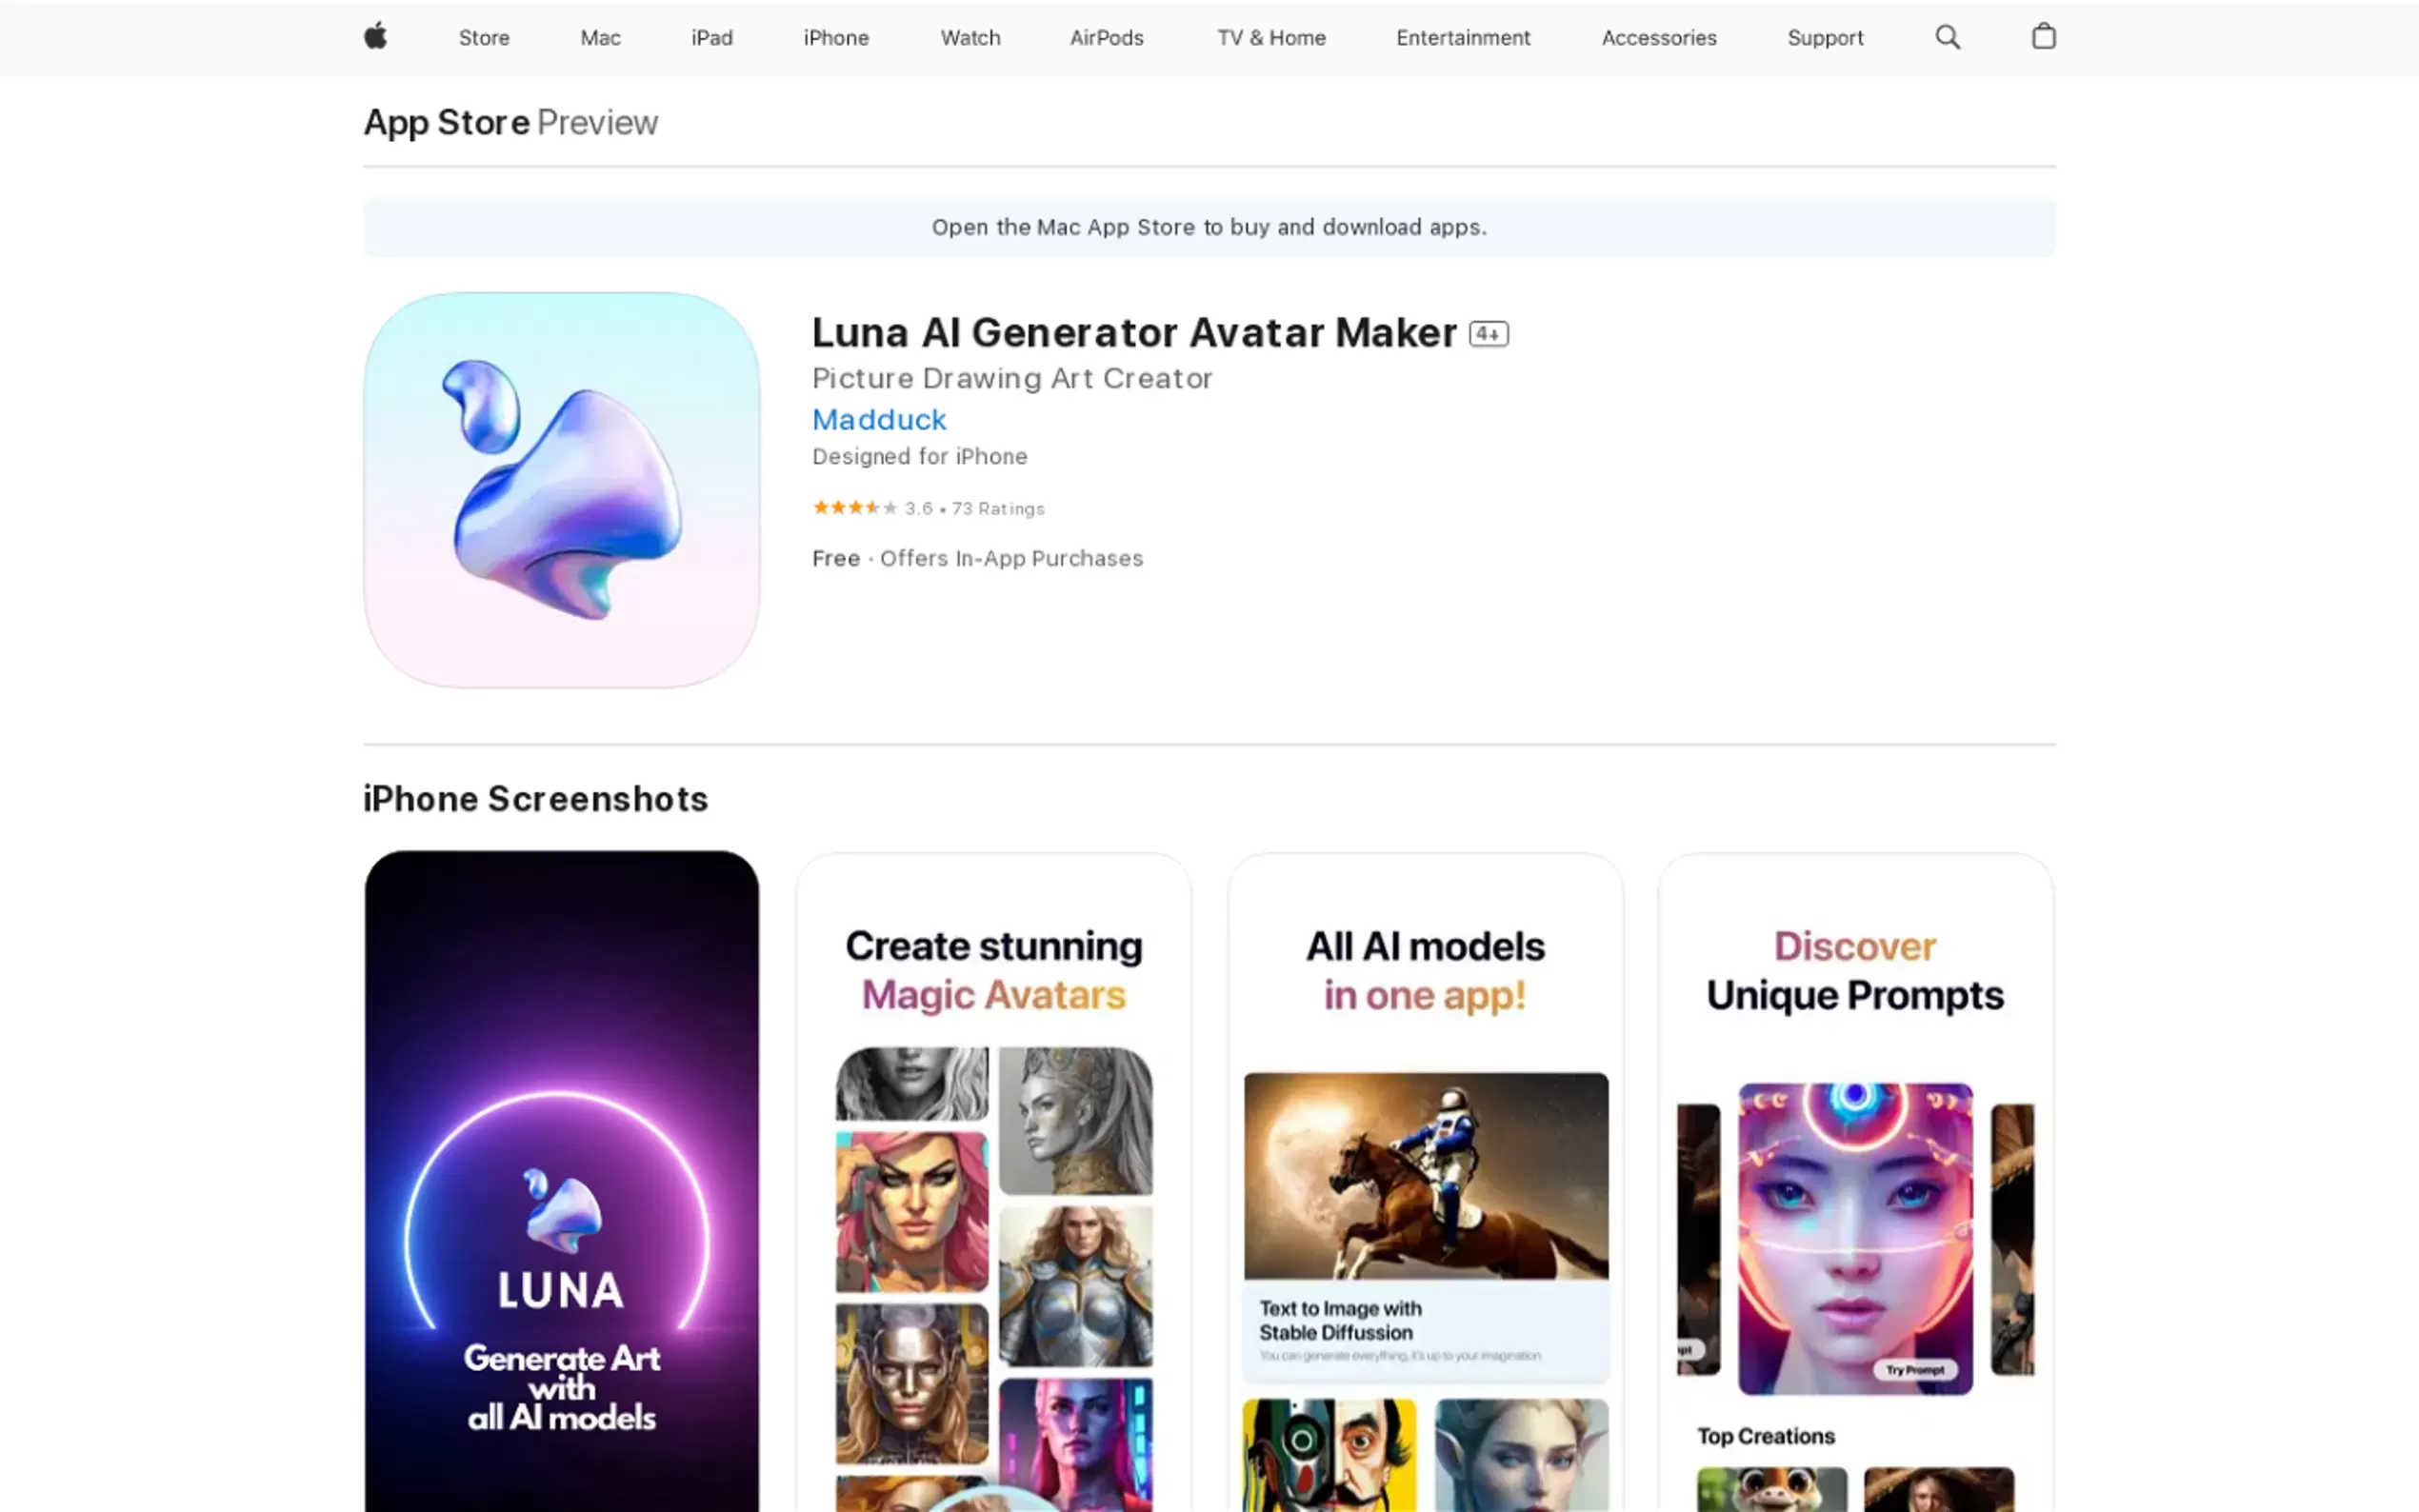Open Accessories in the top navigation
This screenshot has width=2419, height=1512.
(x=1659, y=38)
